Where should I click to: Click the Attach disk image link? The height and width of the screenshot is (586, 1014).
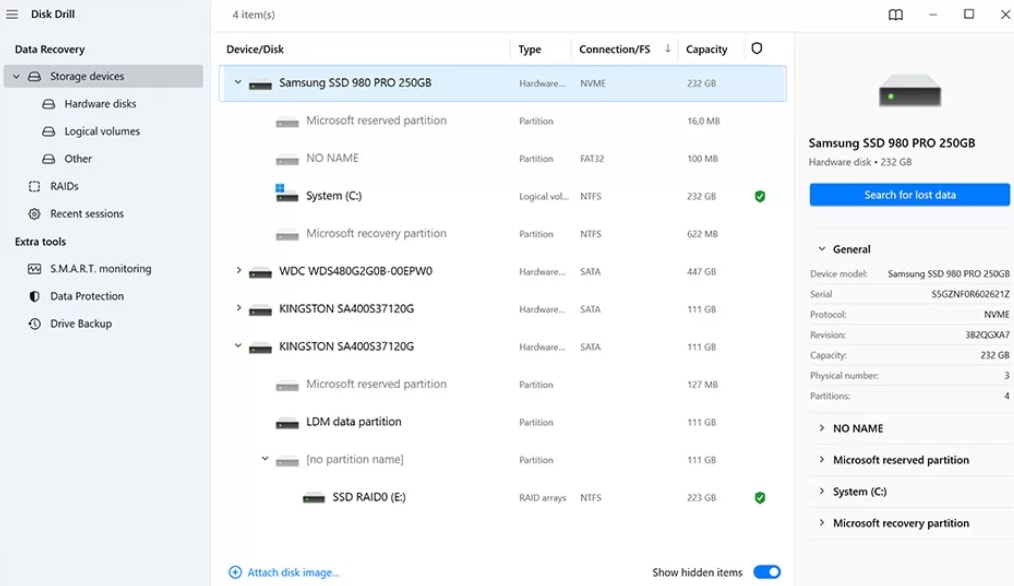coord(292,572)
